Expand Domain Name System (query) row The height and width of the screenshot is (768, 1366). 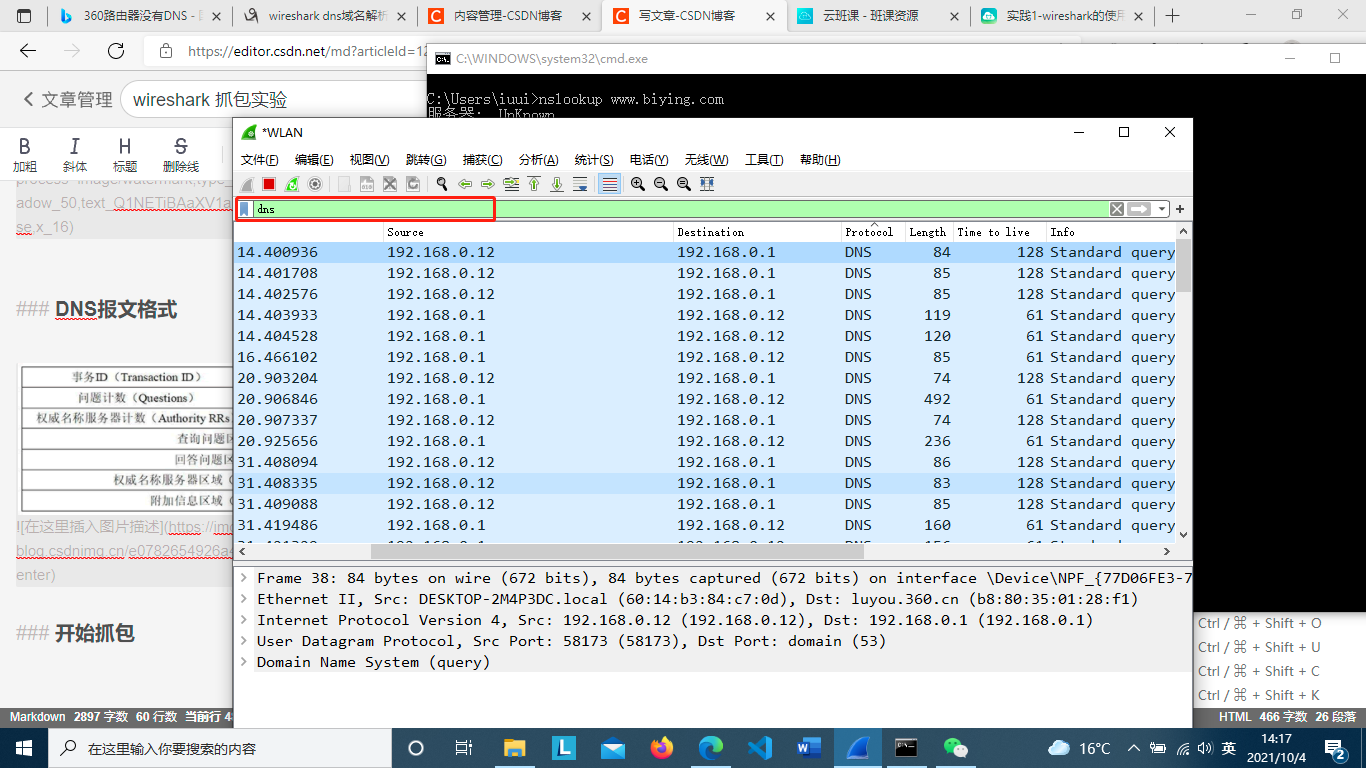click(x=244, y=662)
